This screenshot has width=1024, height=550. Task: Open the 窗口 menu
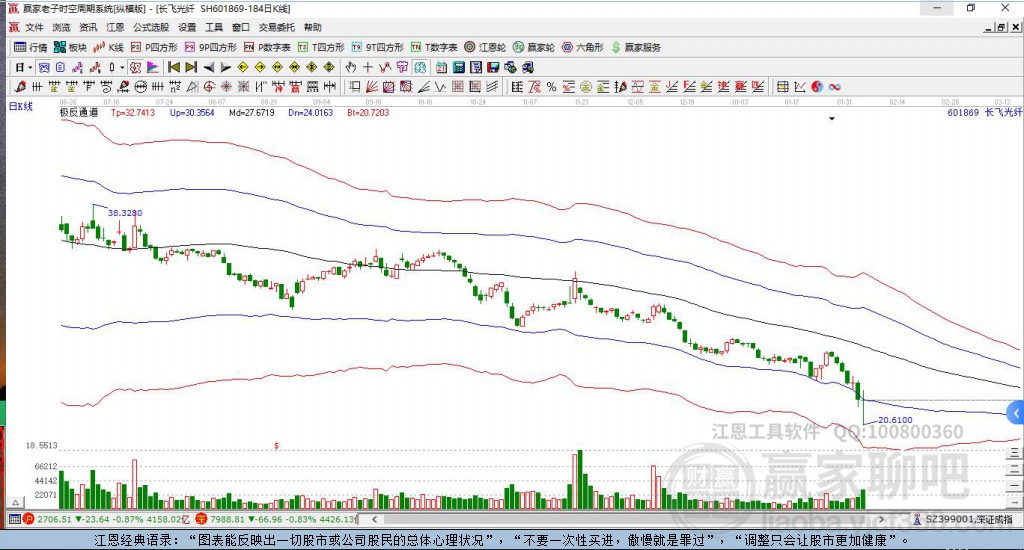coord(241,27)
